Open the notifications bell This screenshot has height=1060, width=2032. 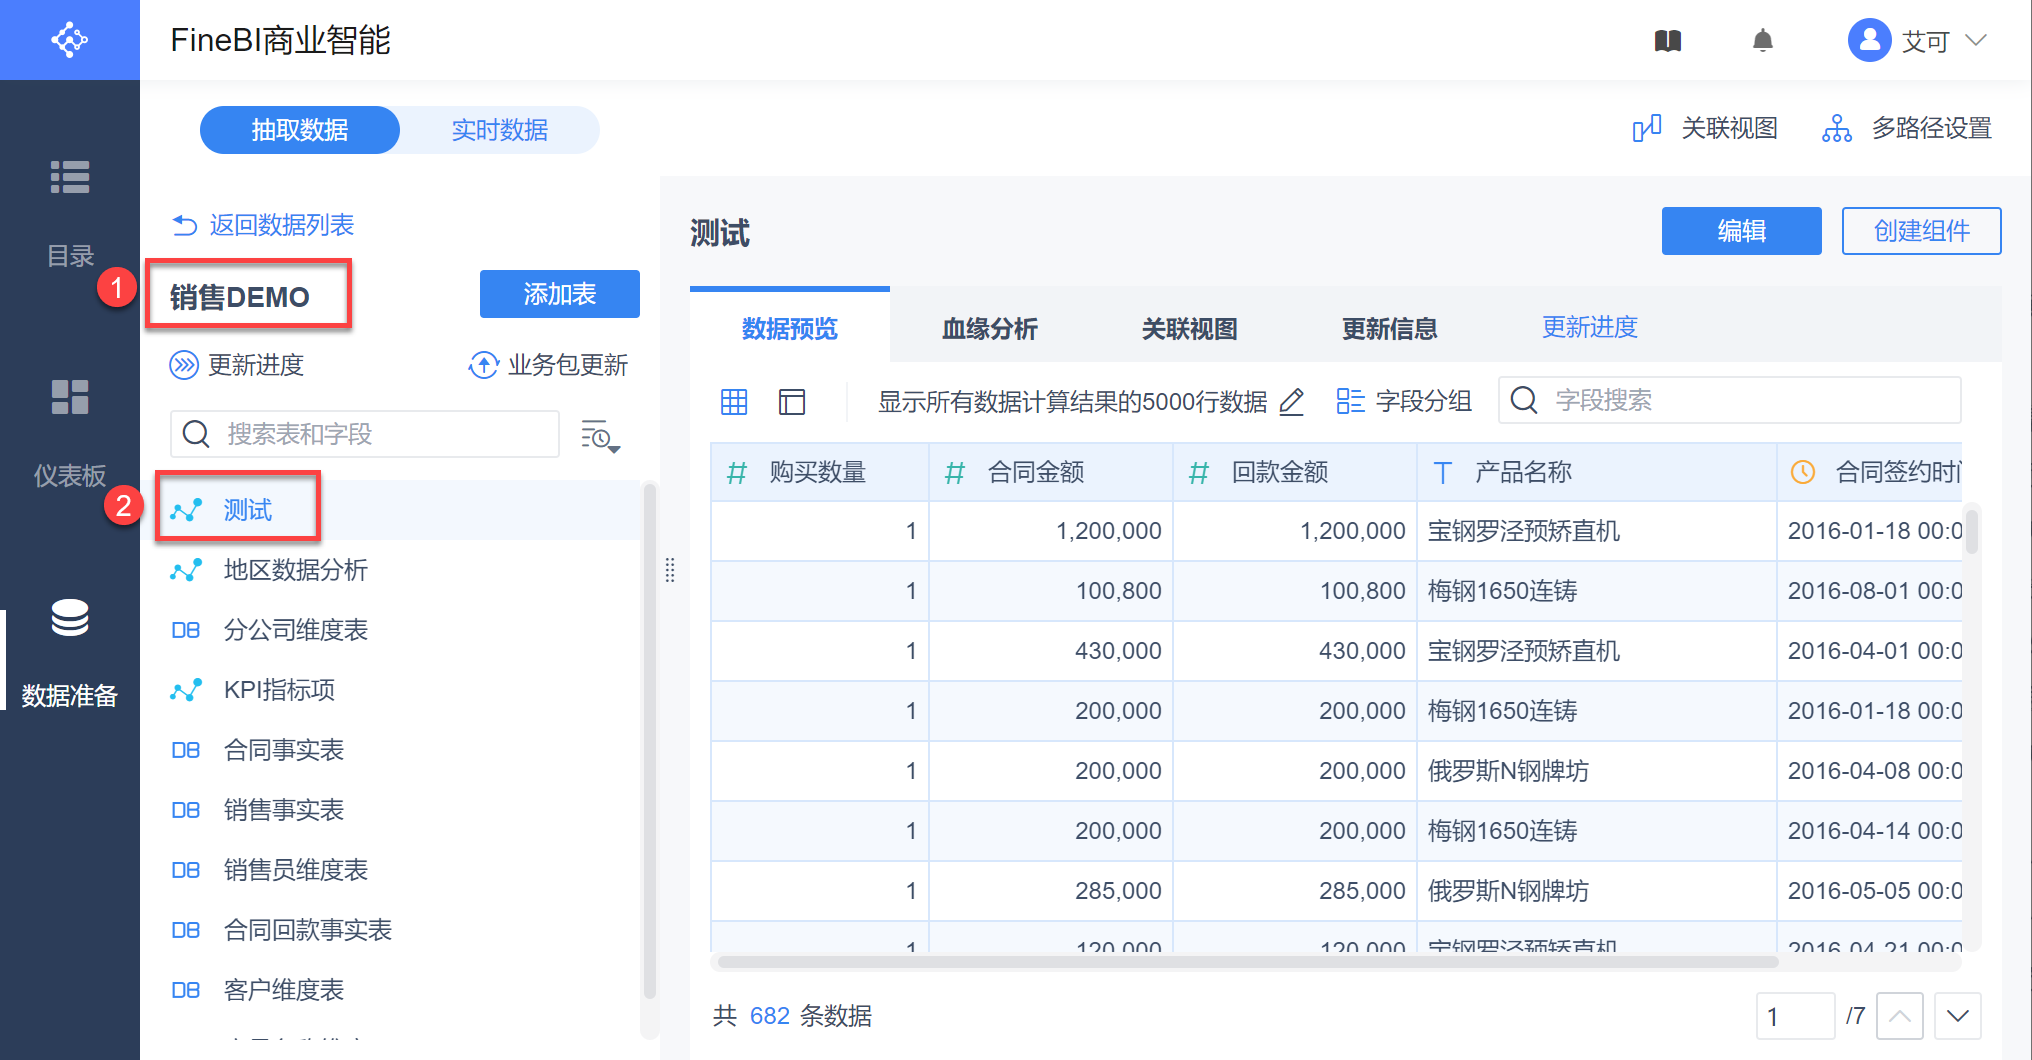click(1762, 41)
